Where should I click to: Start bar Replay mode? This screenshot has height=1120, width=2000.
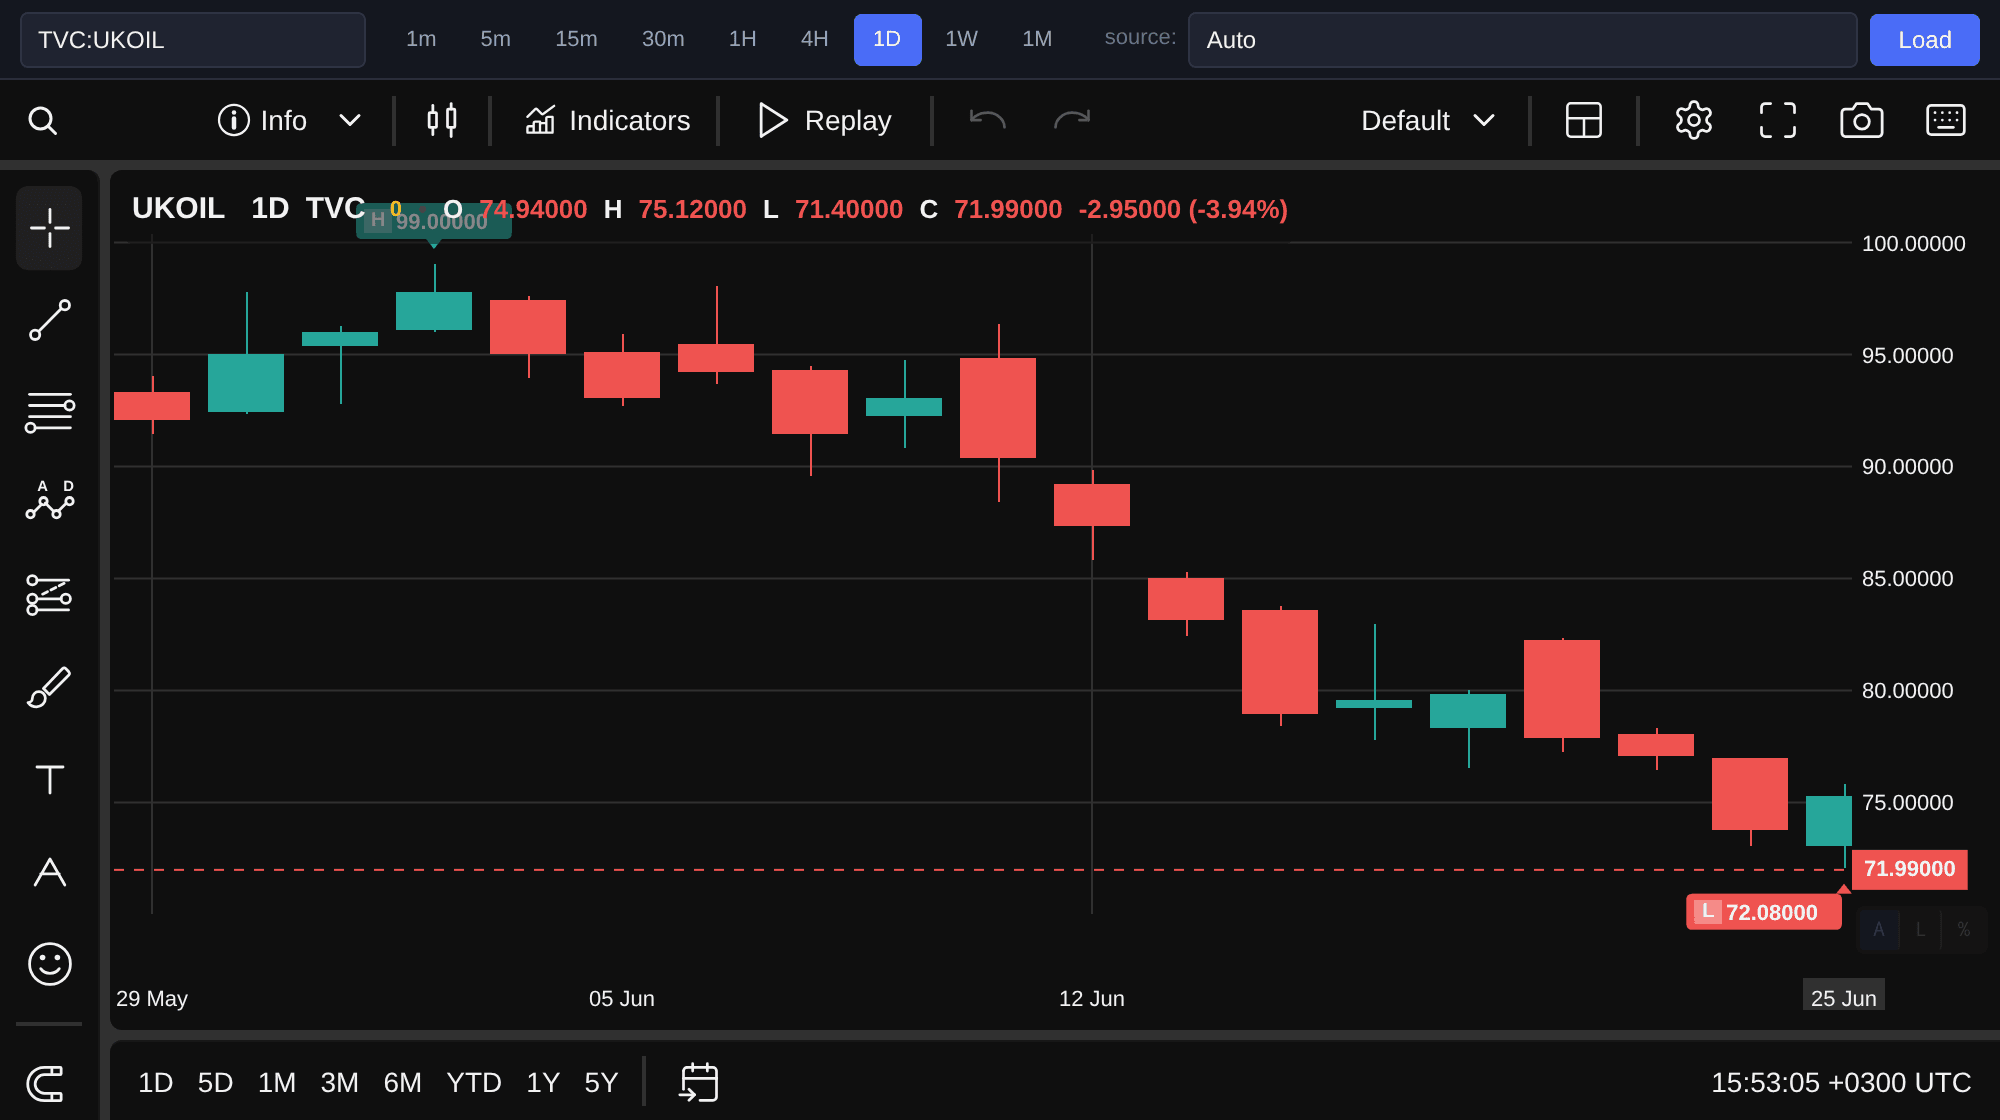click(824, 121)
